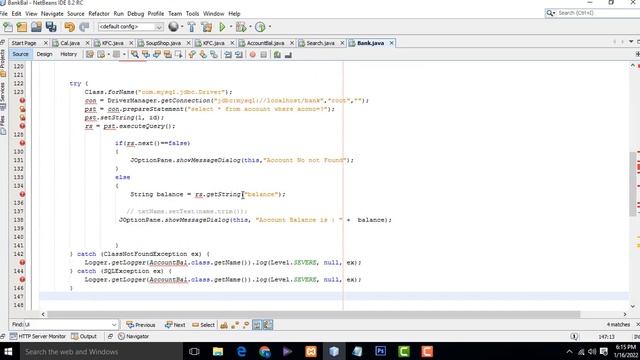Open Windows Start menu
Screen dimensions: 640x360
[x=8, y=351]
